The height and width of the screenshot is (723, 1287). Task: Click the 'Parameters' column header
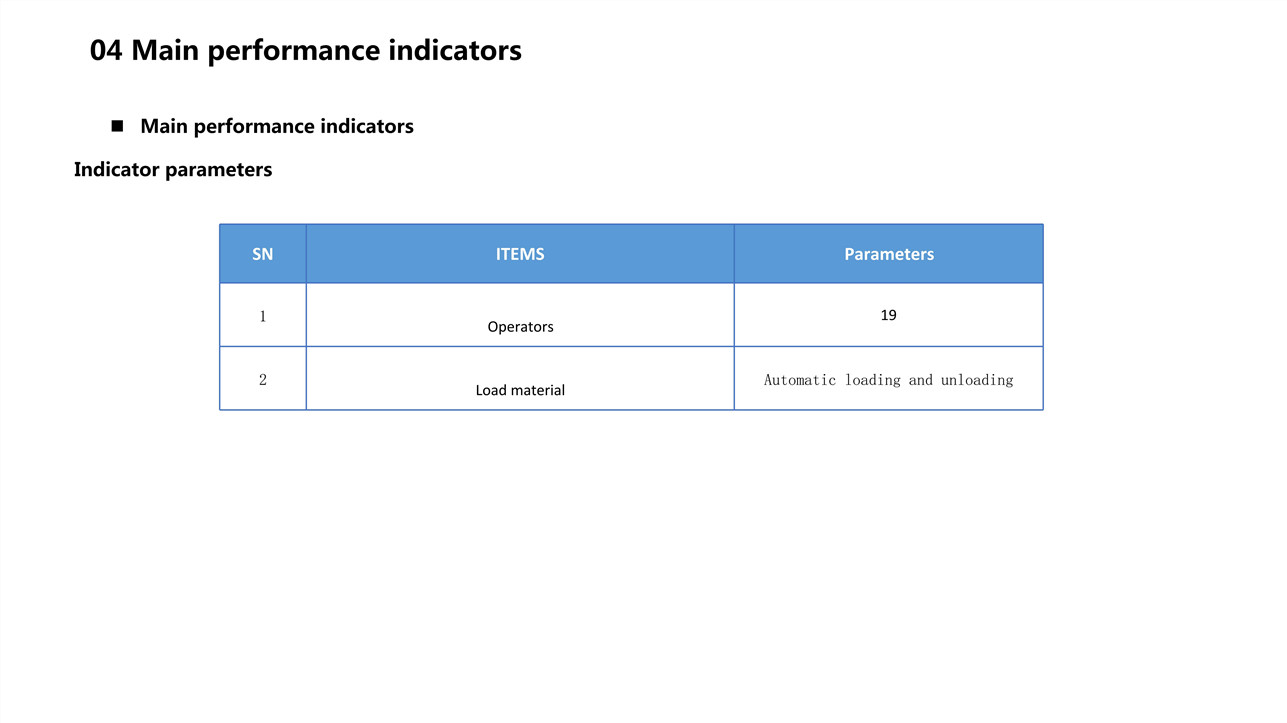pyautogui.click(x=889, y=254)
